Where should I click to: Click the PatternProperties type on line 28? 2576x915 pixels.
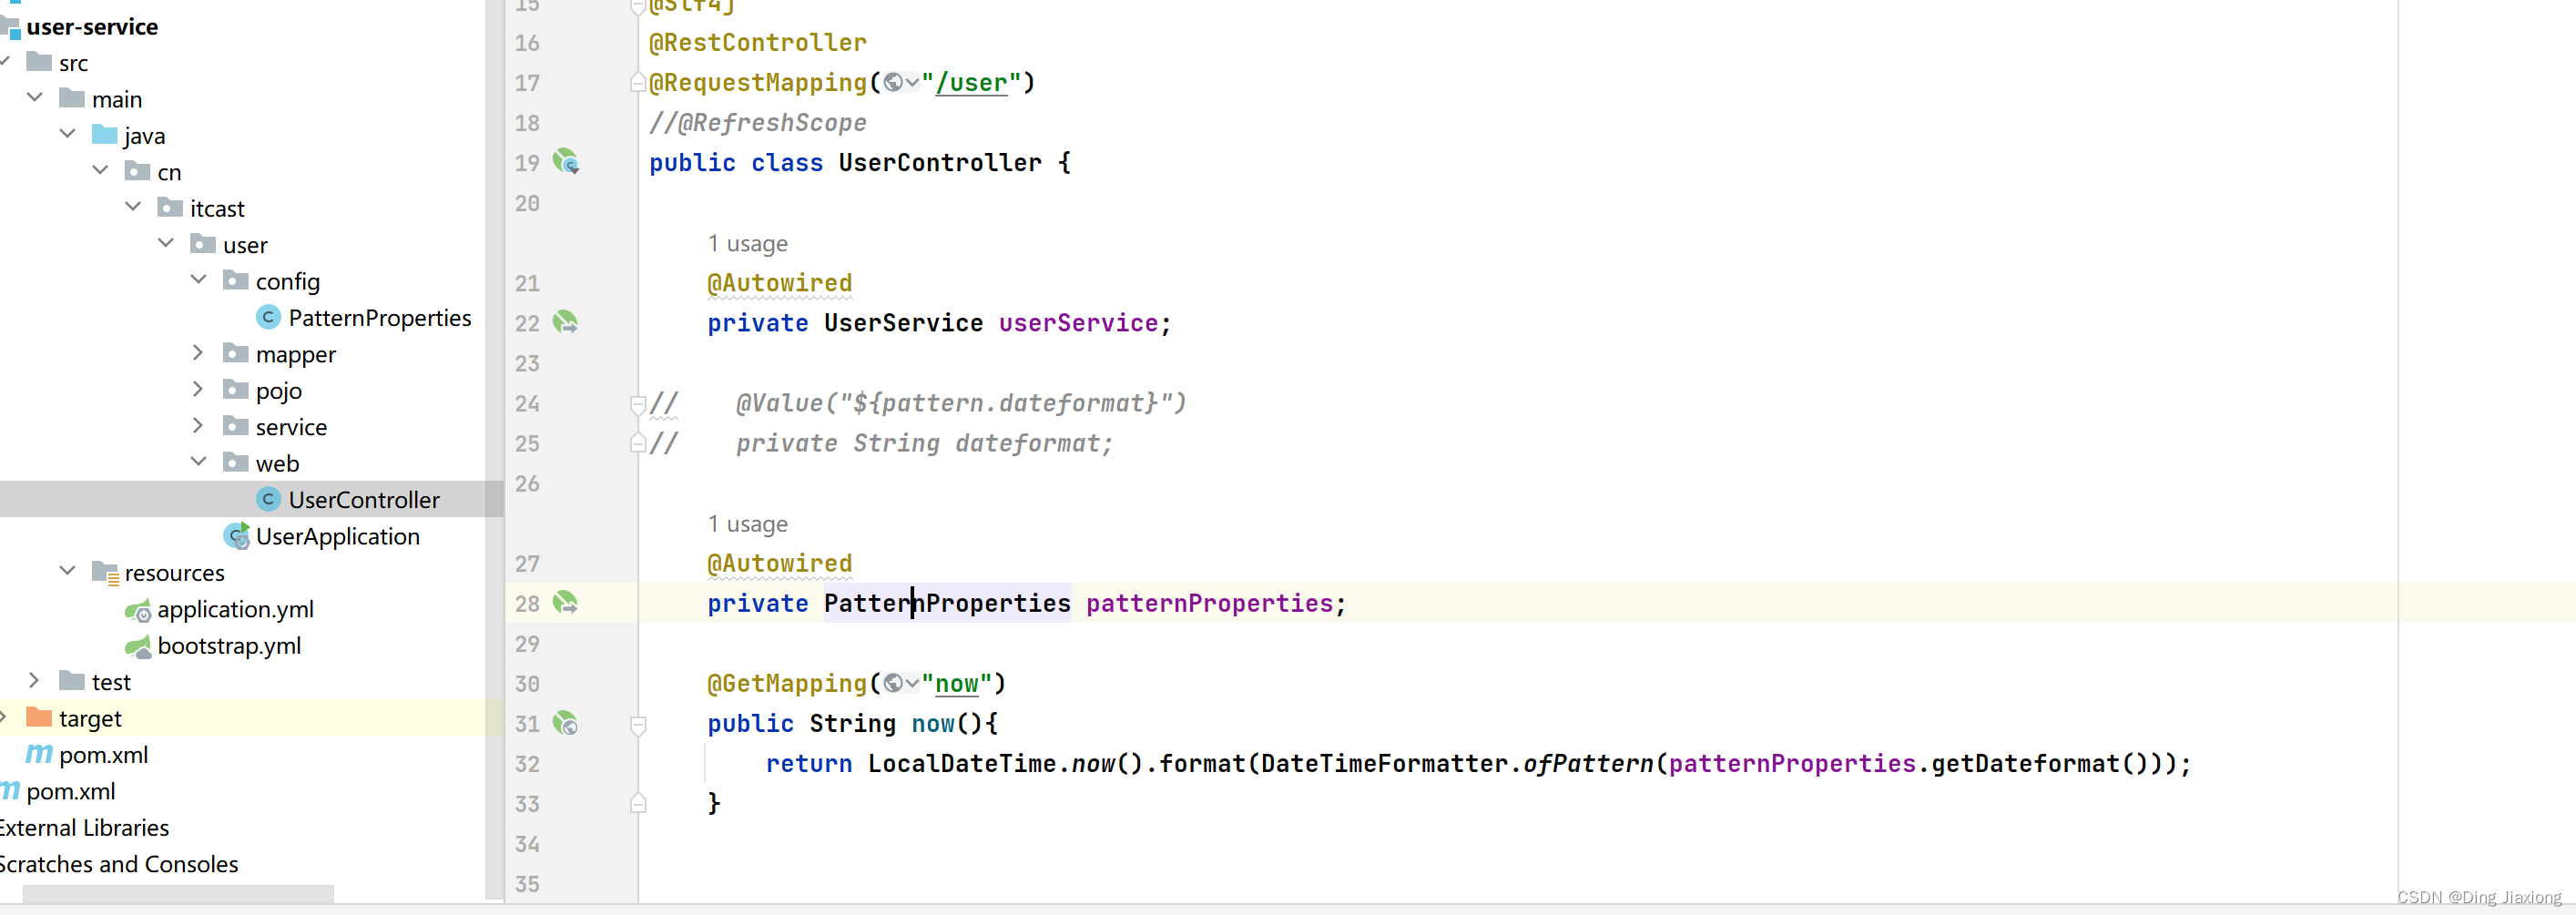(947, 603)
